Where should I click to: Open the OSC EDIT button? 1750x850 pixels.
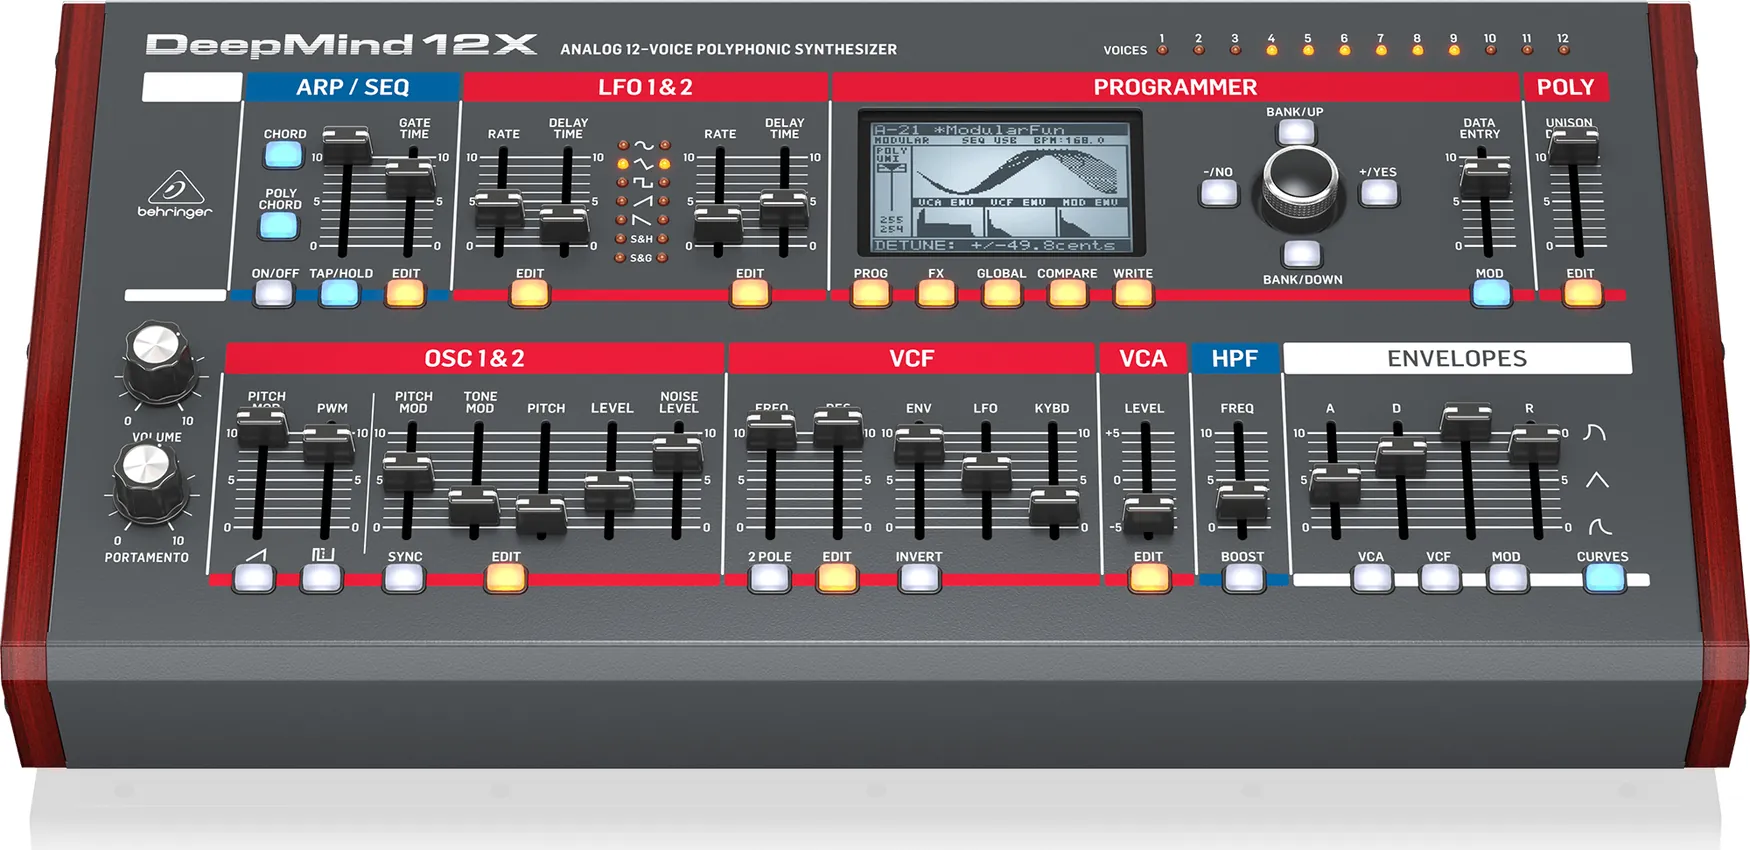(505, 578)
